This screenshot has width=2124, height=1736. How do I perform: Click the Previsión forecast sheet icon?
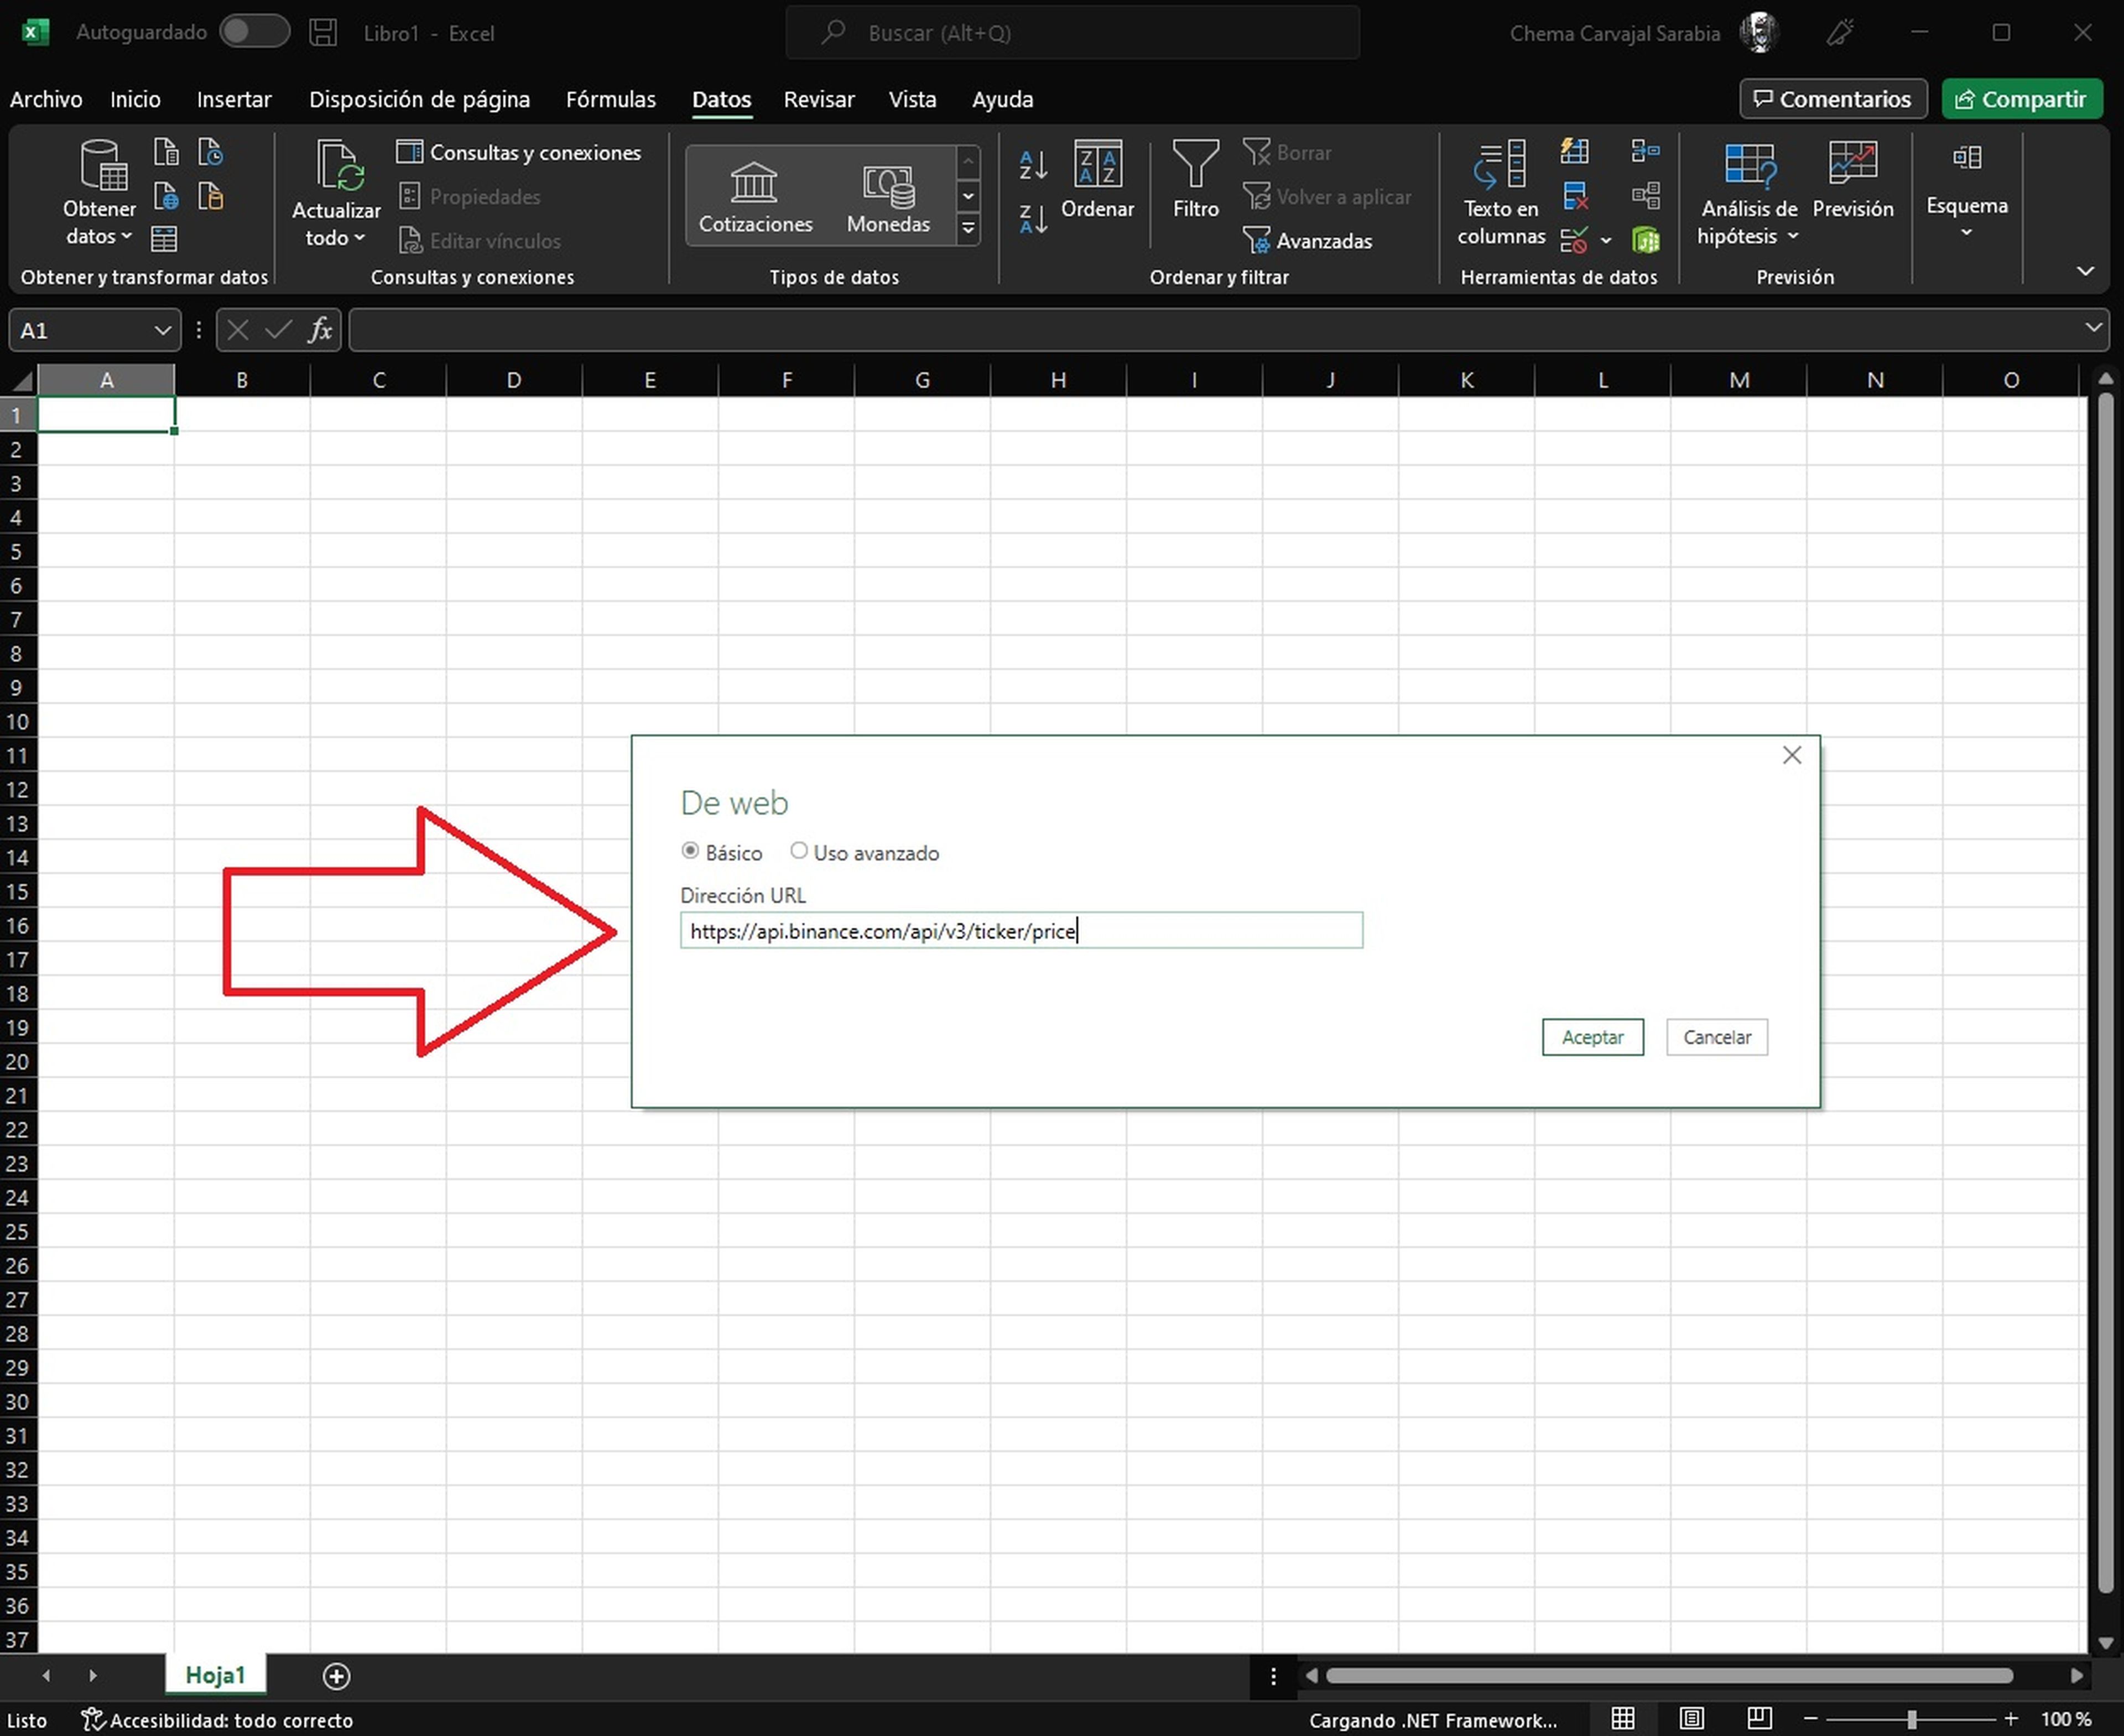(x=1852, y=180)
